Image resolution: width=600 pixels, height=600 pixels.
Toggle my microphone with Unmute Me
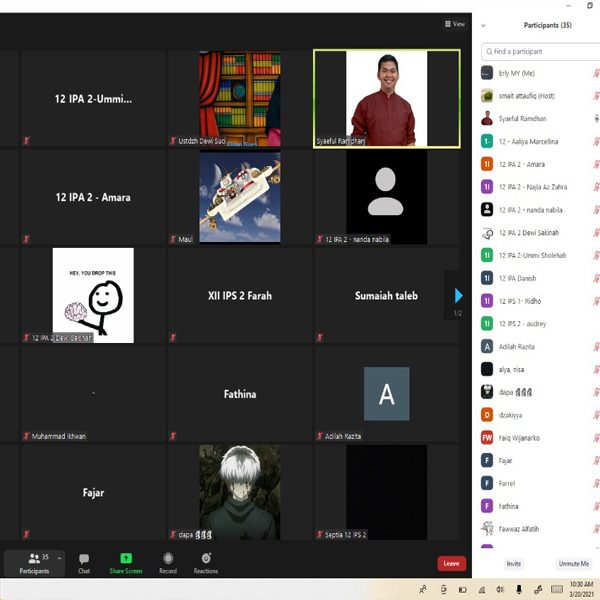point(573,564)
